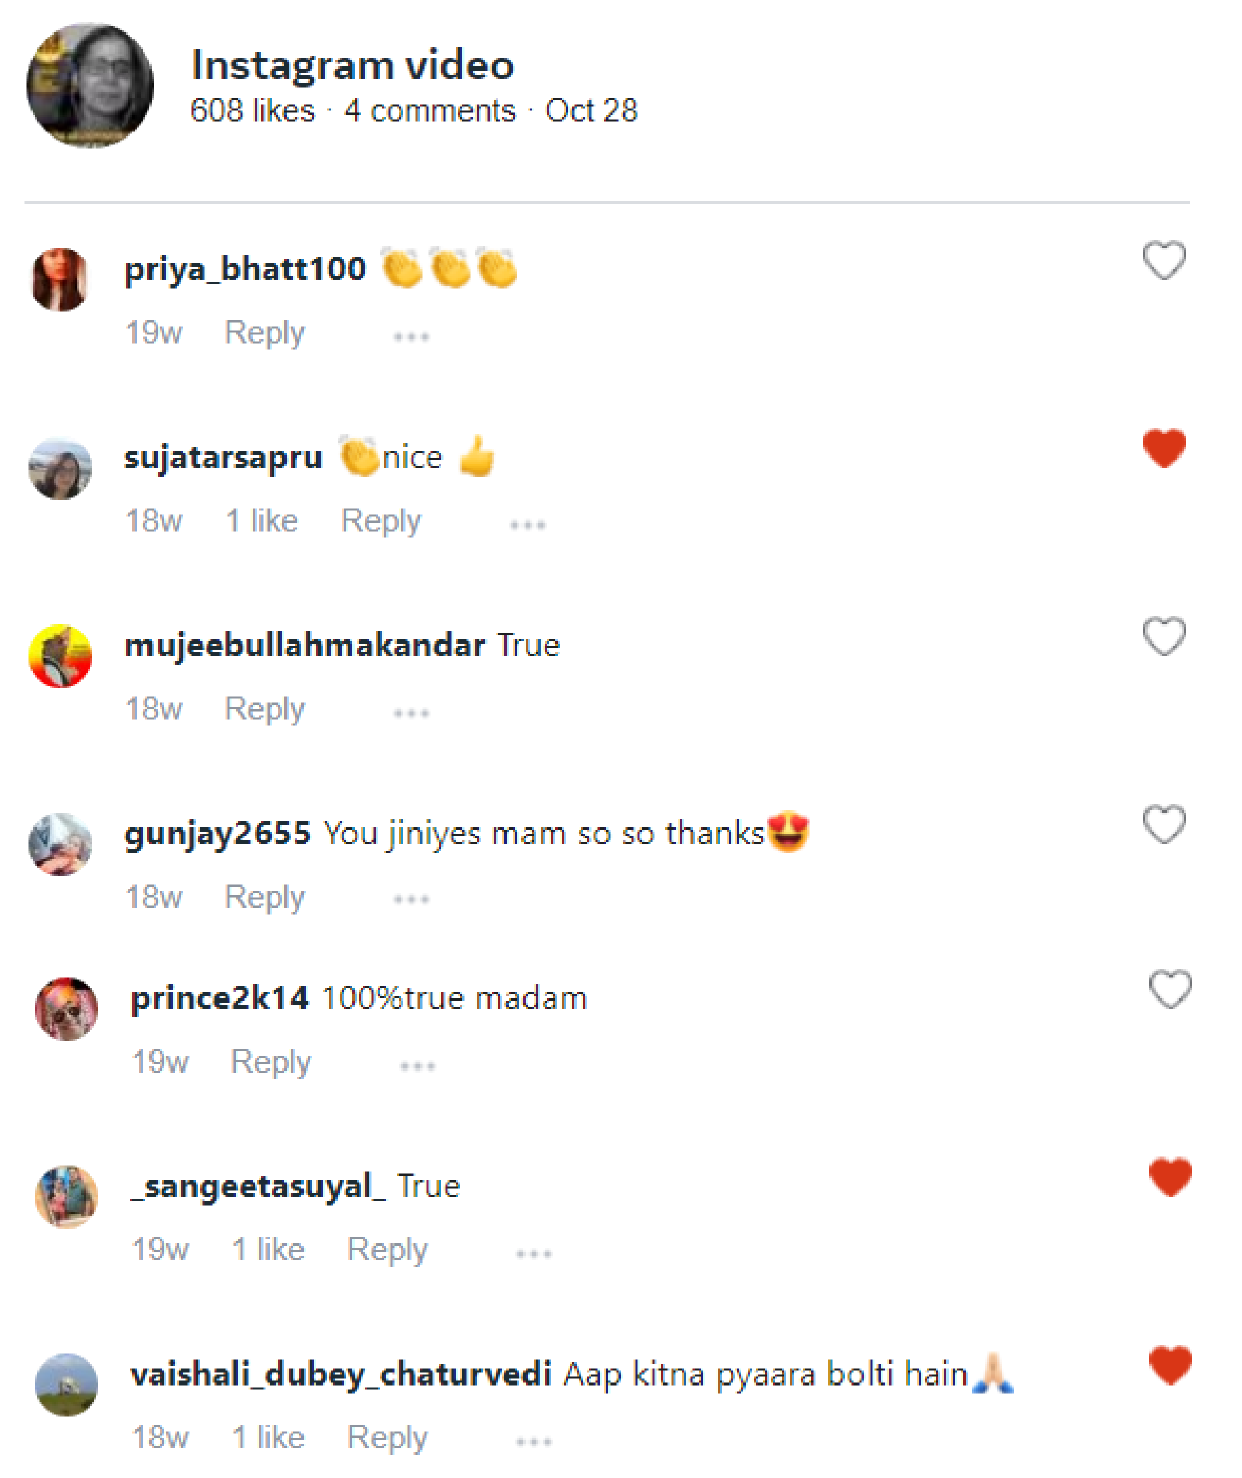
Task: Open three-dot menu for prince2k14's comment
Action: [x=417, y=1066]
